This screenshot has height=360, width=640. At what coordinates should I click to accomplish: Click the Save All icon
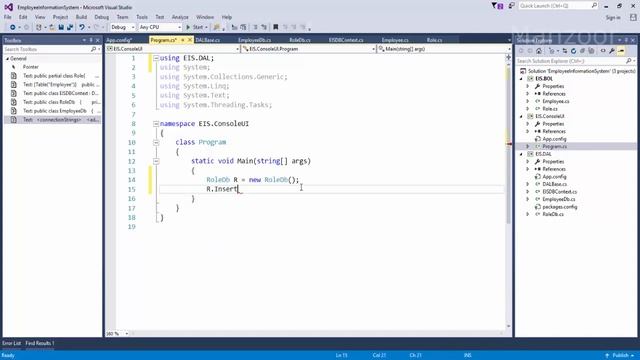(x=70, y=27)
